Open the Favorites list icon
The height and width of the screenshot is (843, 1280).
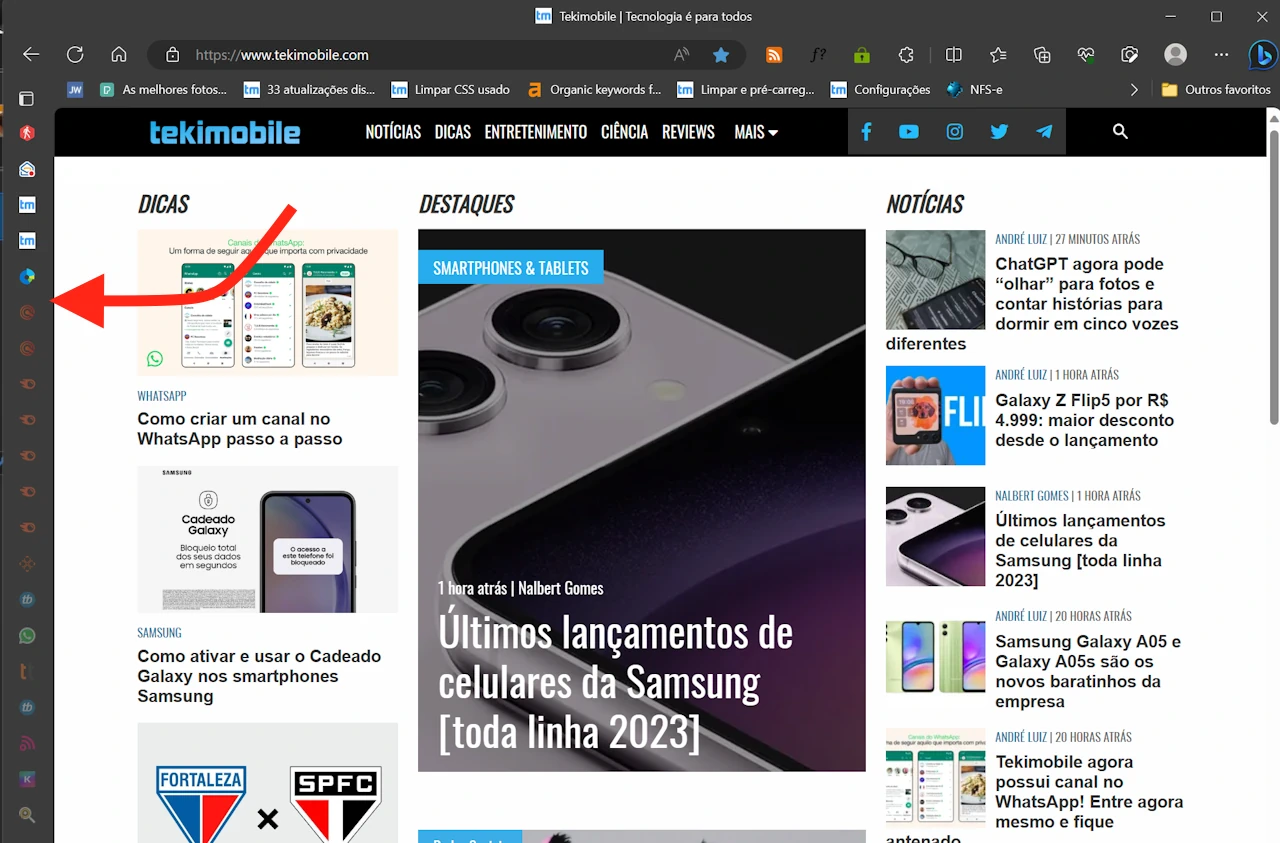click(x=998, y=55)
